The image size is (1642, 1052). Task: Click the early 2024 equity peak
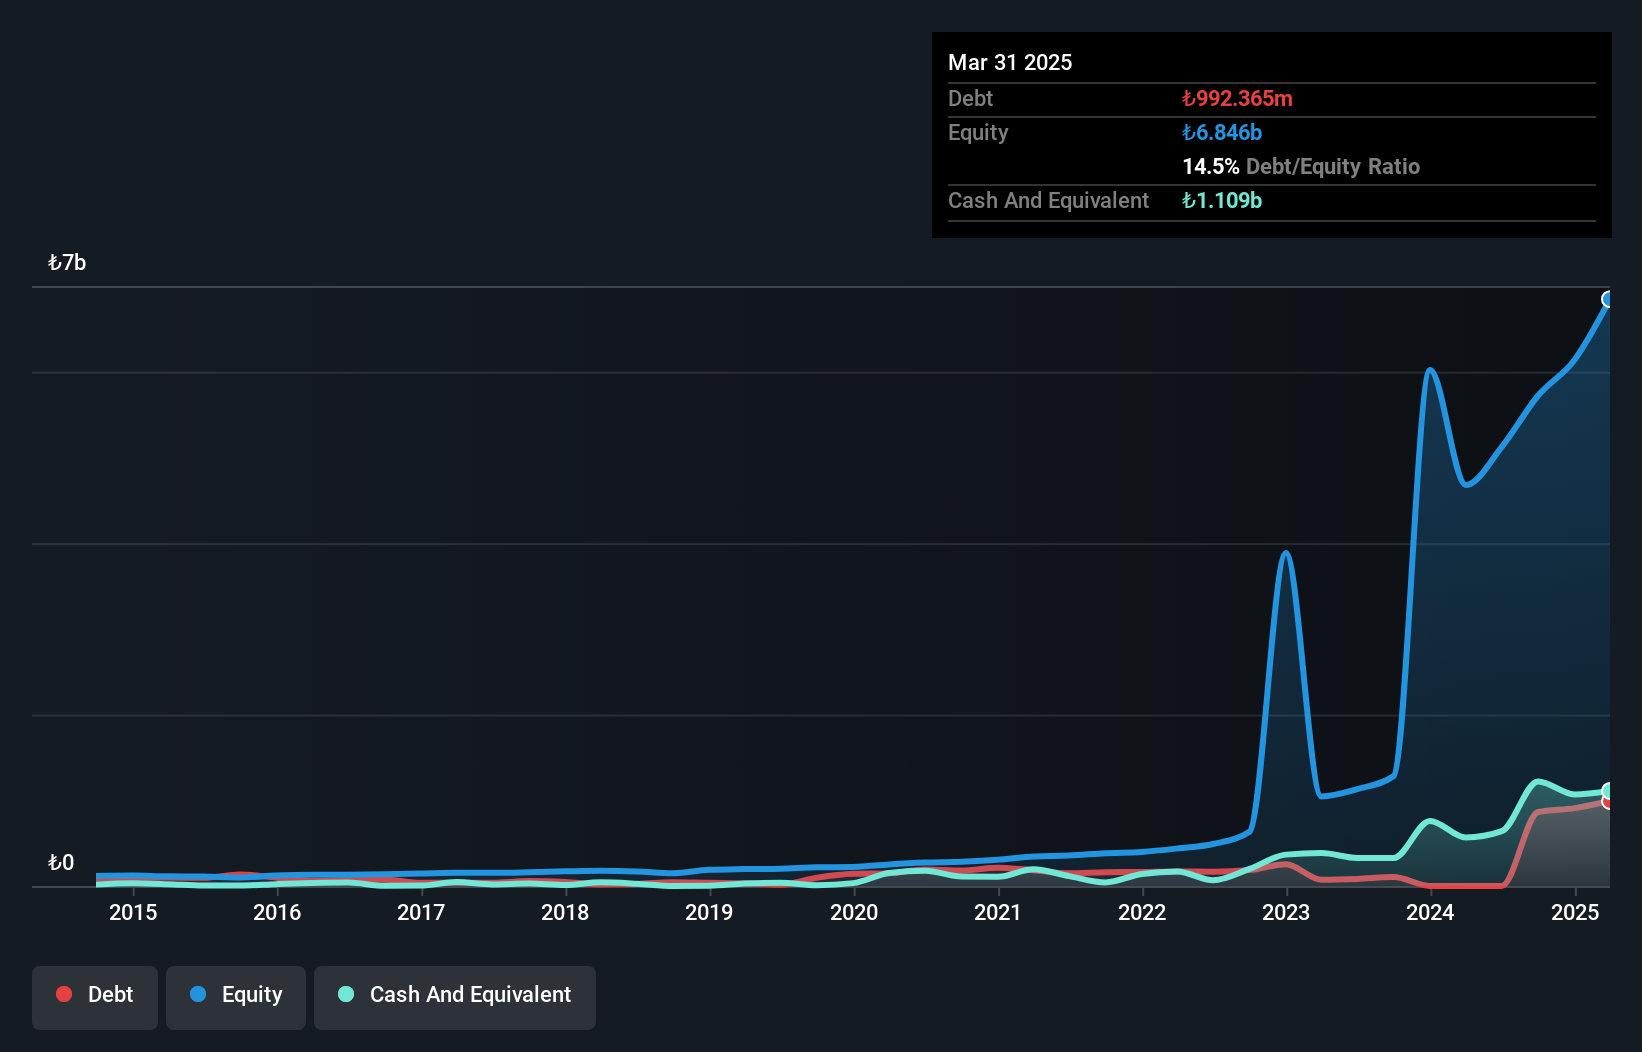pos(1431,370)
